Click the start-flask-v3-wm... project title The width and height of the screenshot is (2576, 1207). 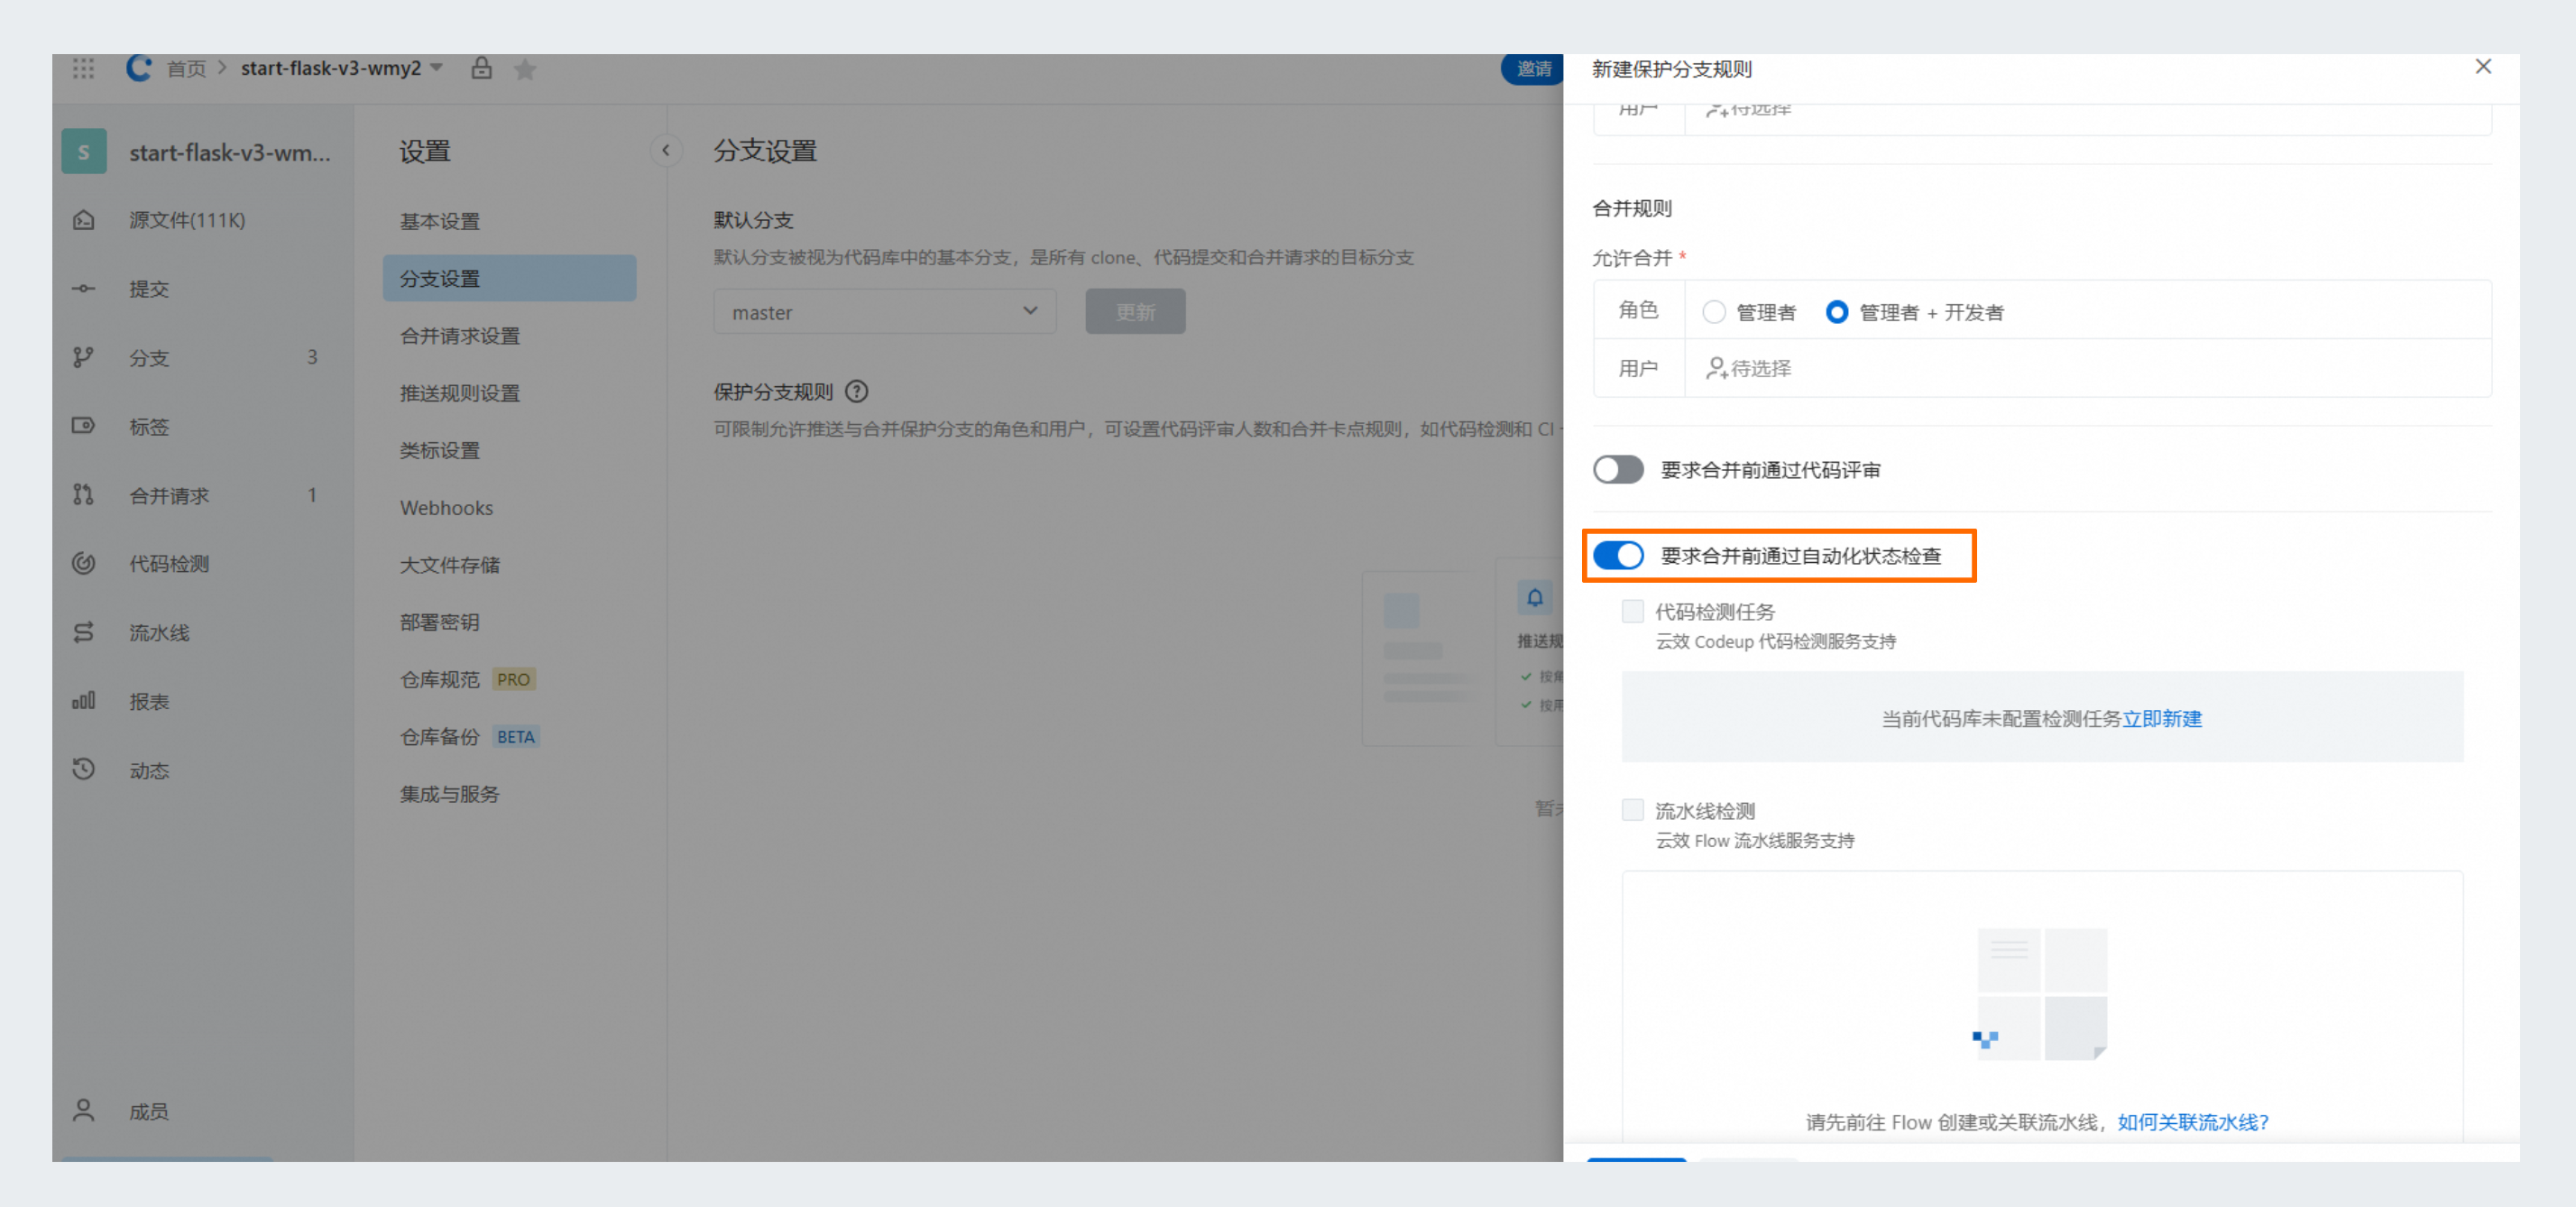(230, 152)
